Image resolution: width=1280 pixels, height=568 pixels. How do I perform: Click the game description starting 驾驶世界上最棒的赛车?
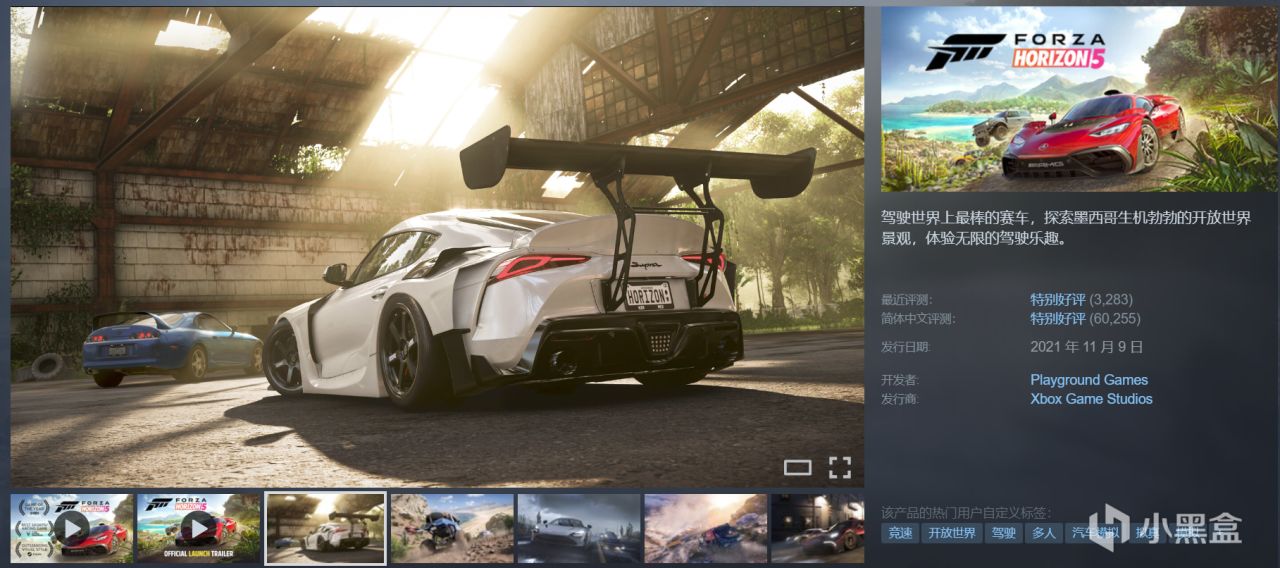1066,228
